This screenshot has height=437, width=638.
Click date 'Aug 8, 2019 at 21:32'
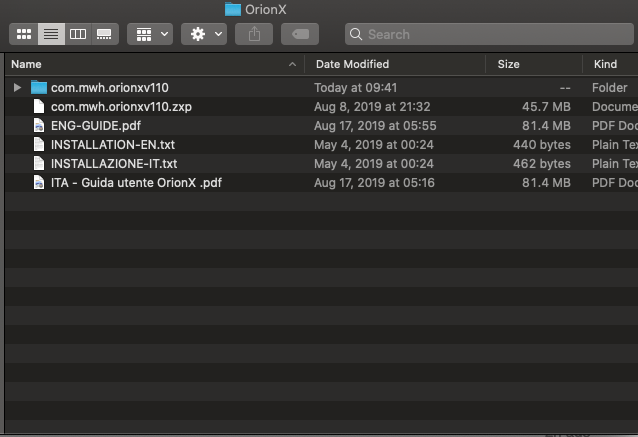pos(372,107)
